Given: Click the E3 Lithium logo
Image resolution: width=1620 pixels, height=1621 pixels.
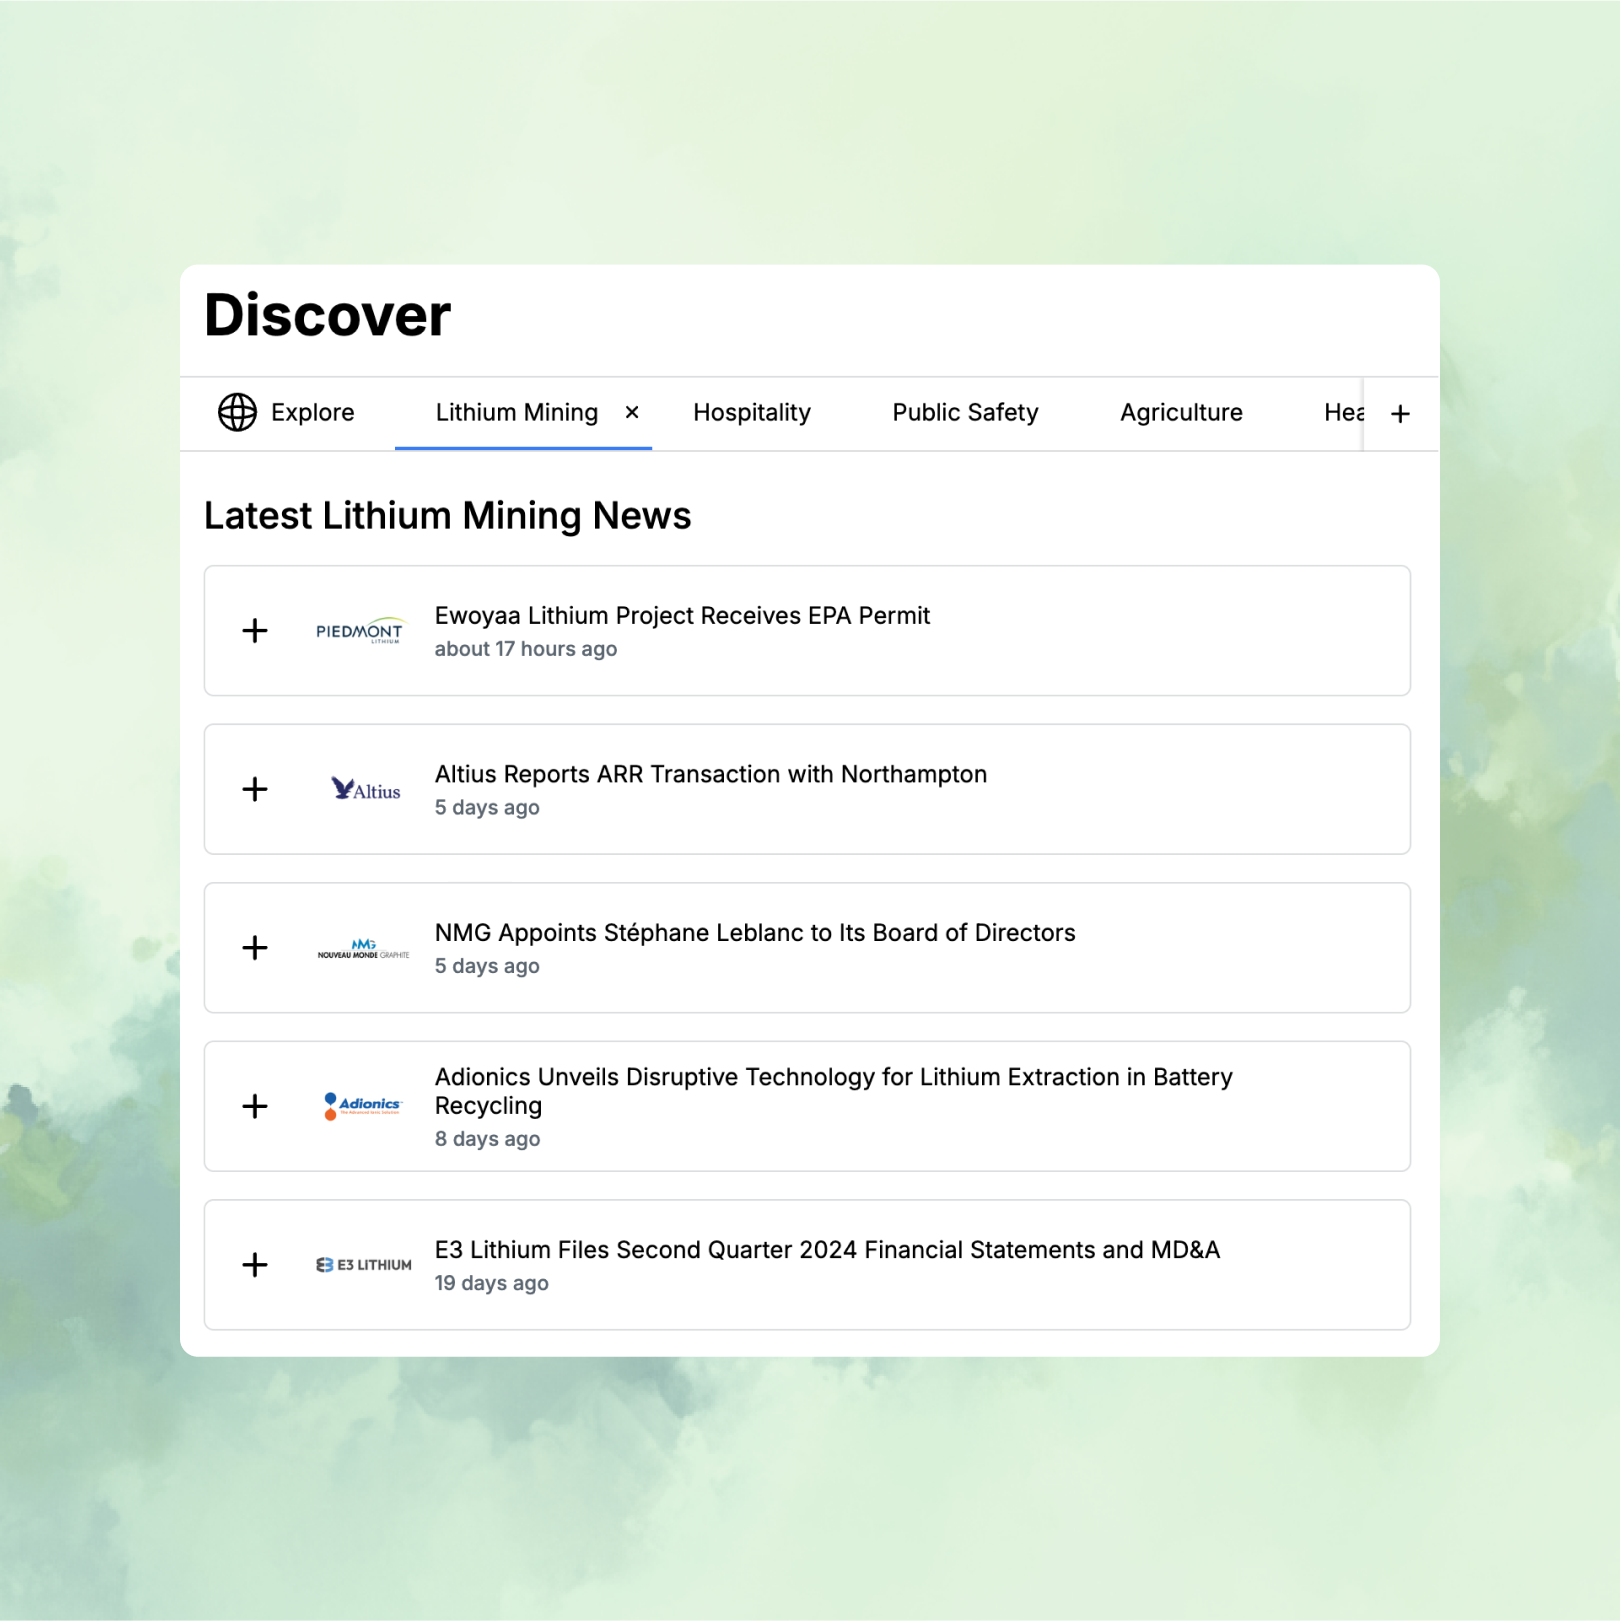Looking at the screenshot, I should [x=363, y=1265].
